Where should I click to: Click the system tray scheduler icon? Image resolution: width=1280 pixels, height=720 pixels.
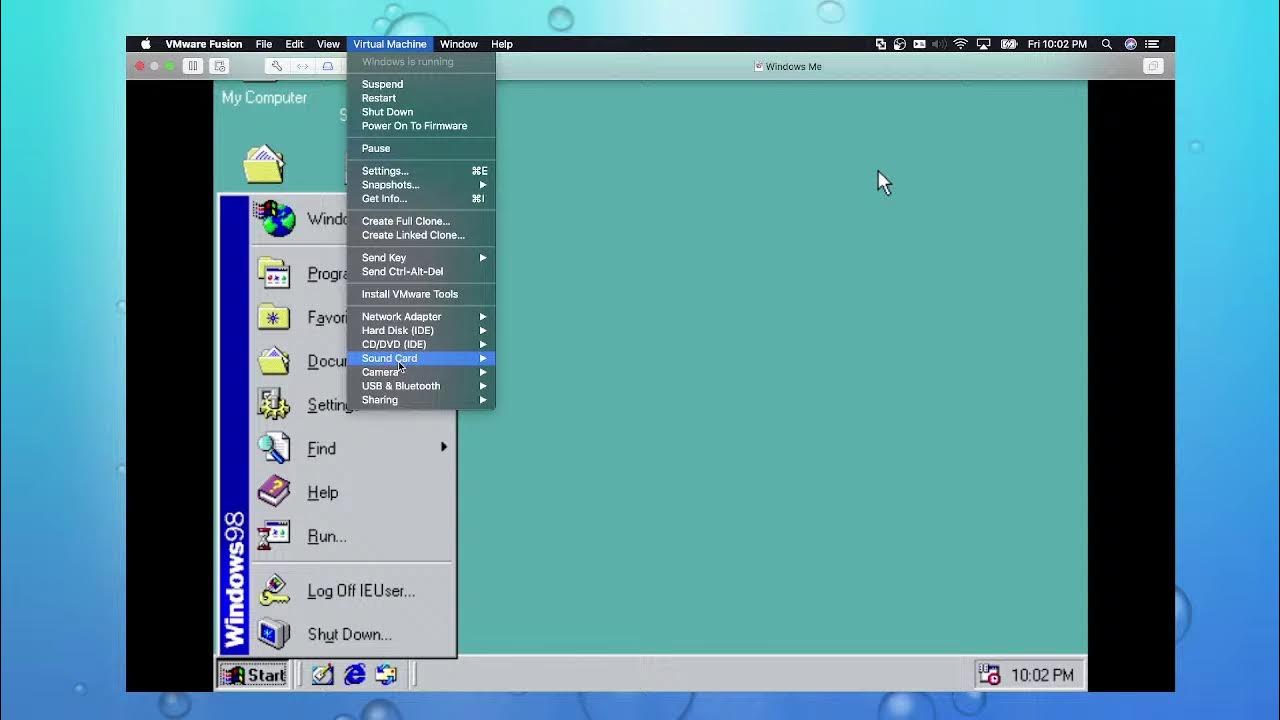coord(989,675)
